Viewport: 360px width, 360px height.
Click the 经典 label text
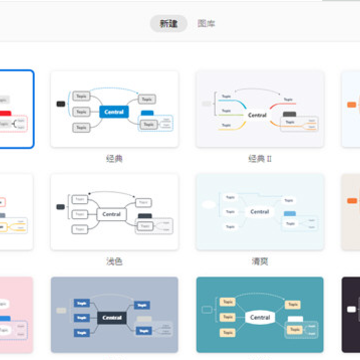click(114, 159)
